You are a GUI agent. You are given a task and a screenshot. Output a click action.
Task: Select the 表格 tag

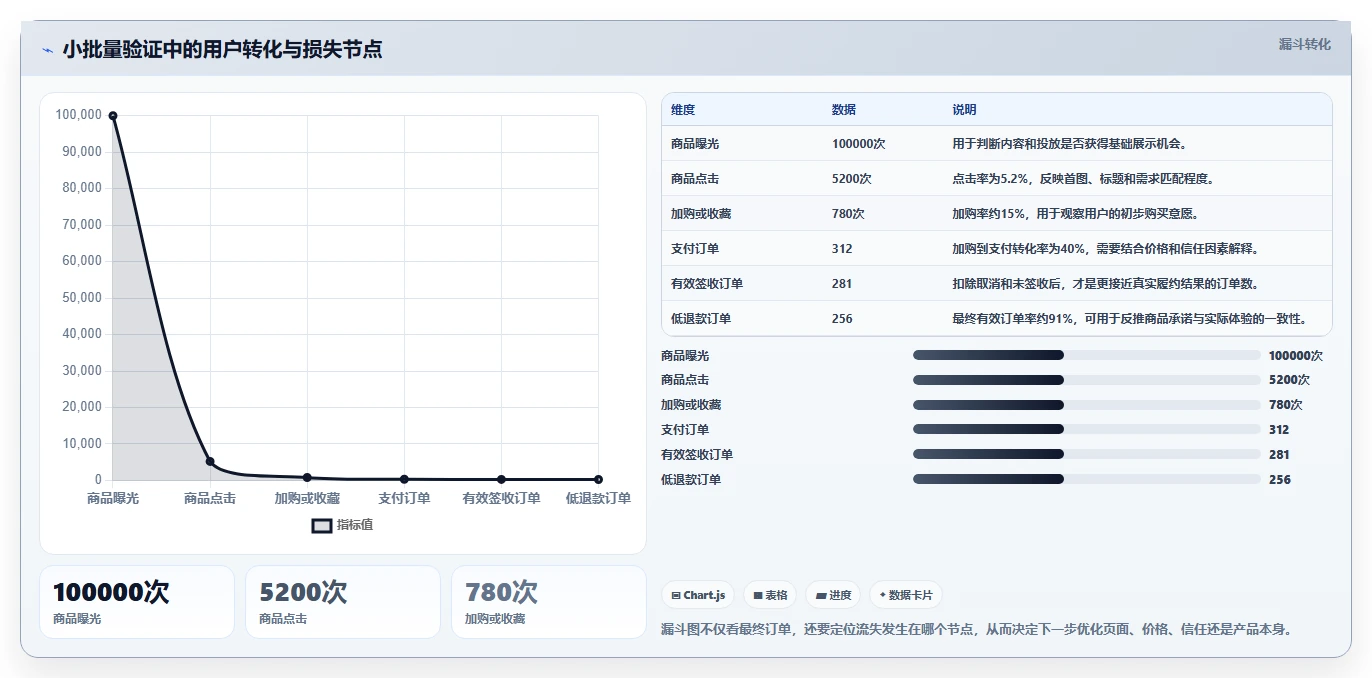770,595
